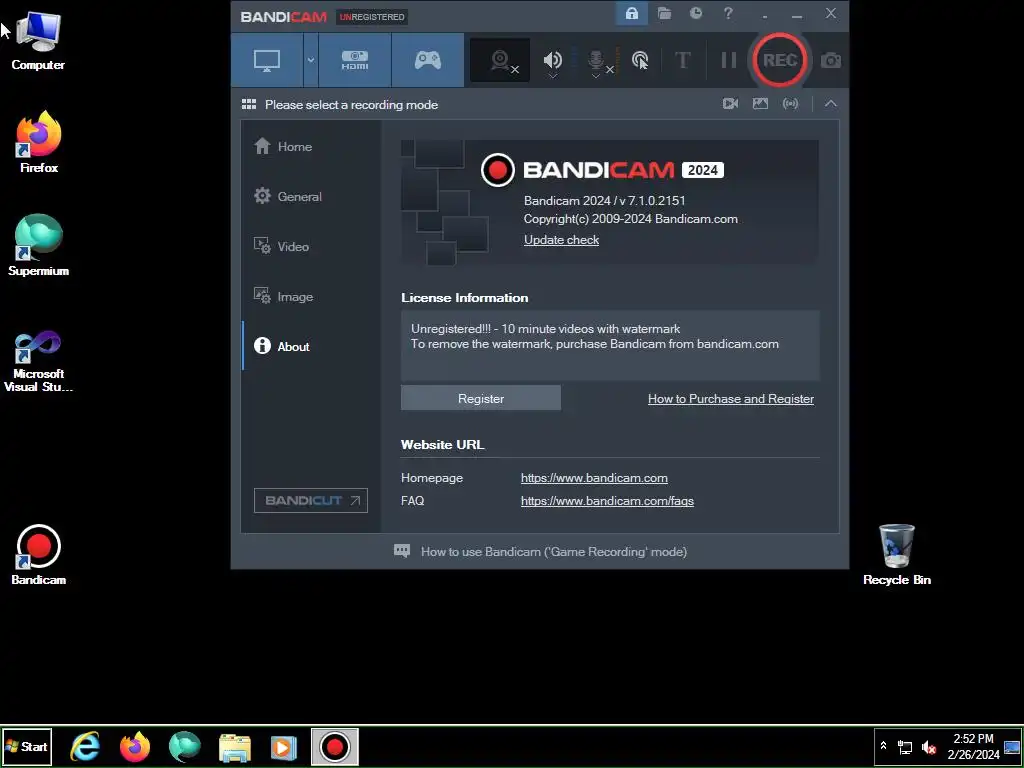Toggle mouse cursor effects icon

(641, 61)
